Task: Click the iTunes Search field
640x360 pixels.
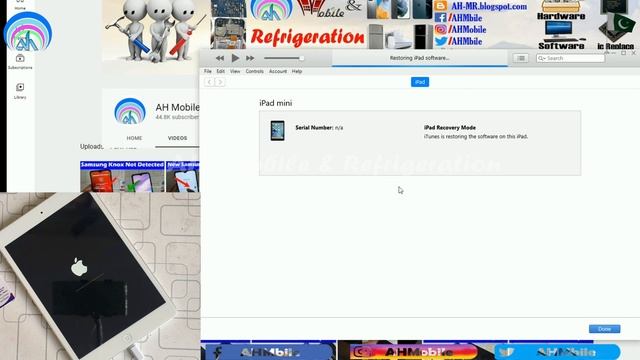Action: click(x=570, y=58)
